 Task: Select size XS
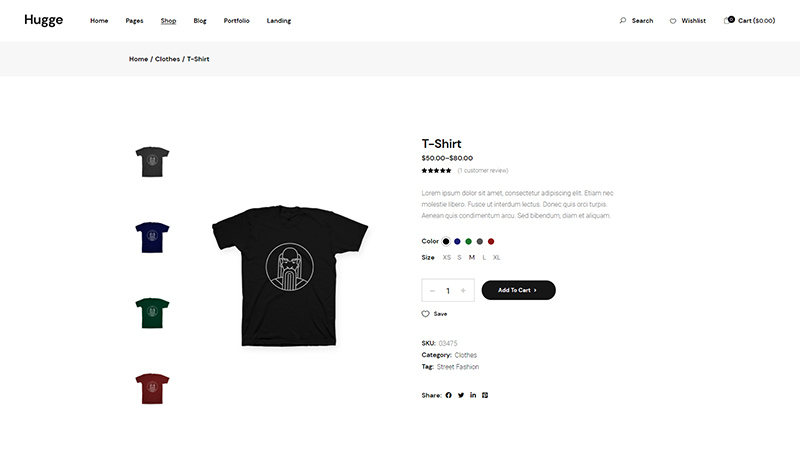(447, 258)
